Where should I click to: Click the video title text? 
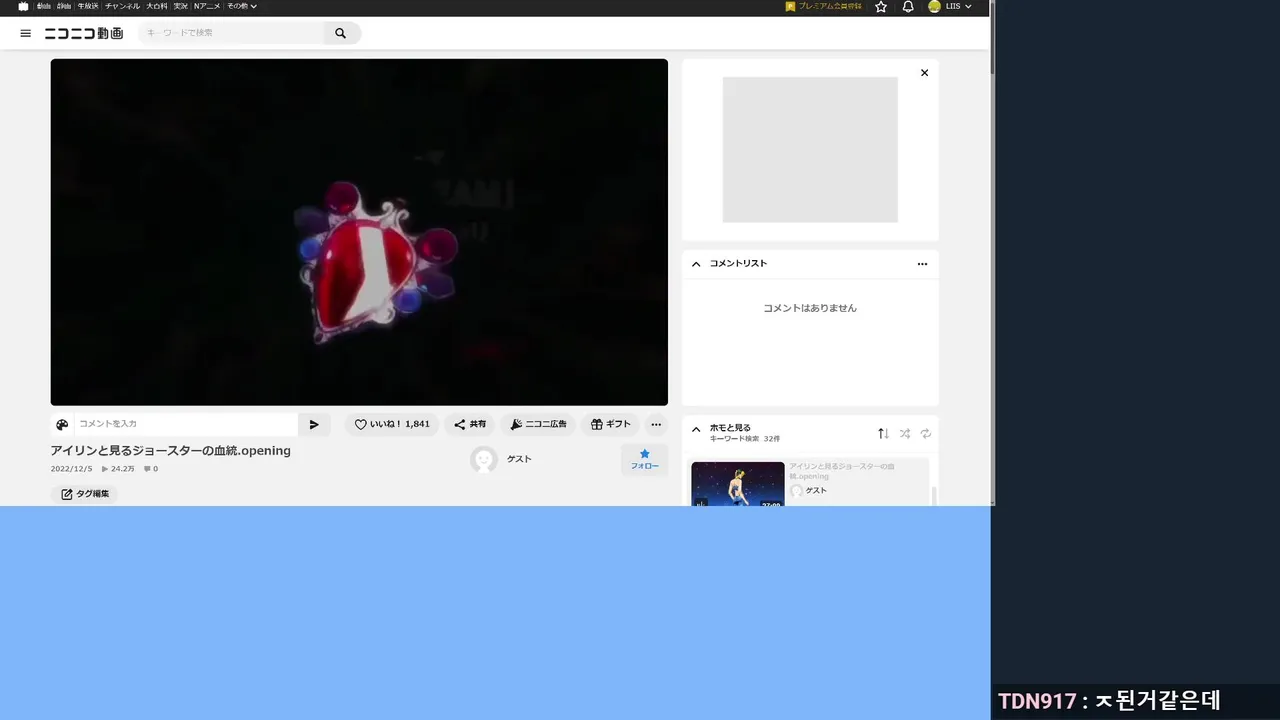pyautogui.click(x=171, y=451)
